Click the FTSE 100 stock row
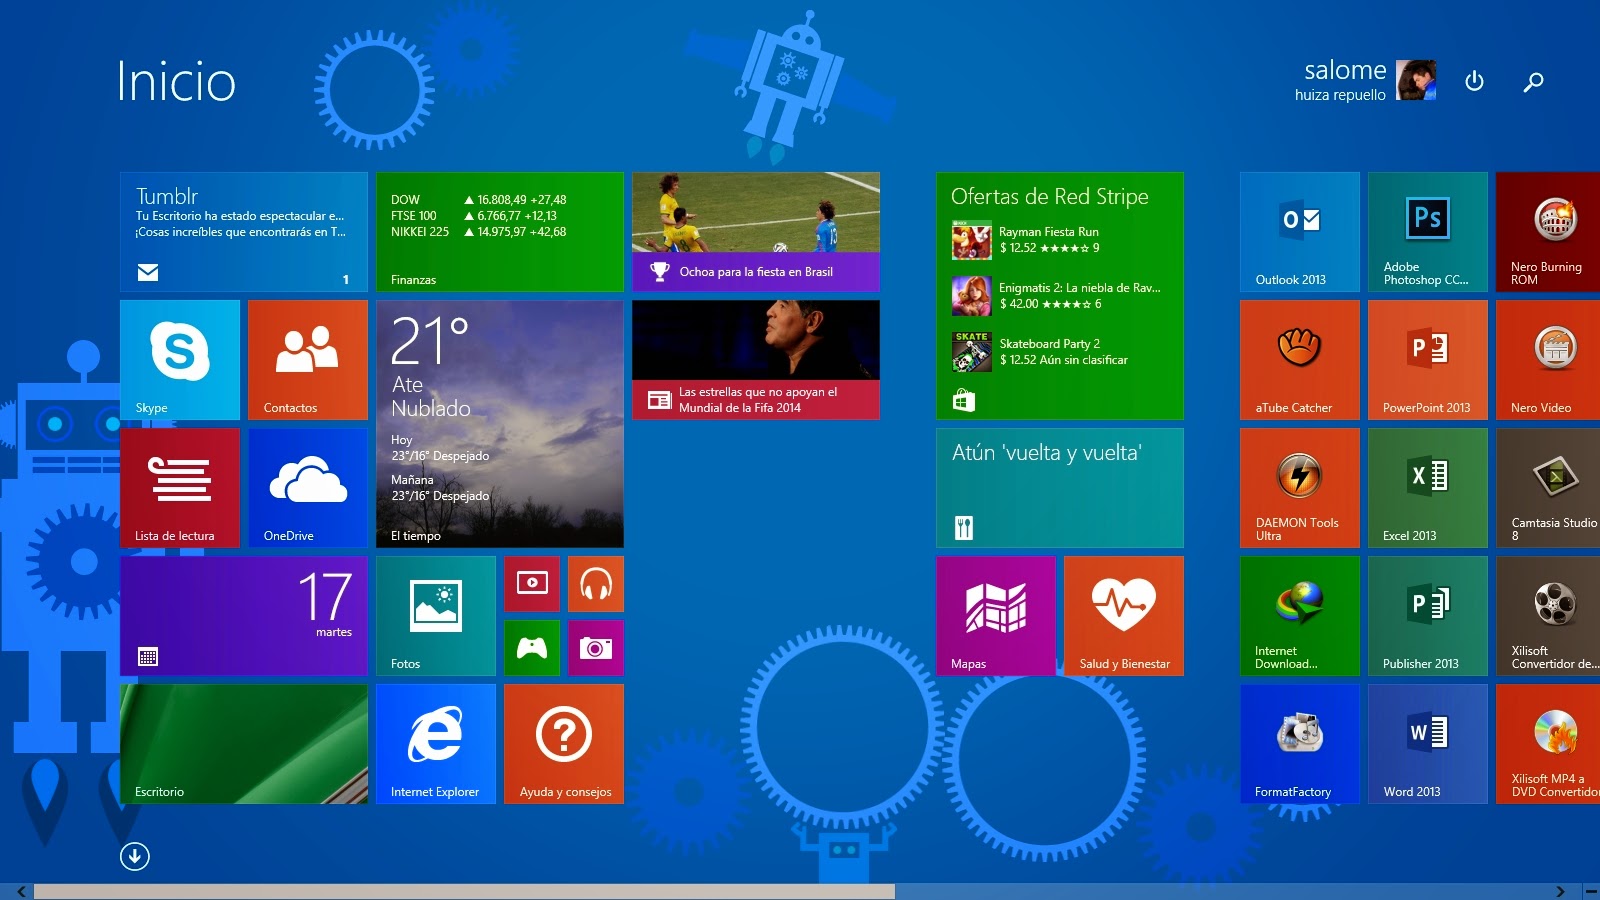This screenshot has height=900, width=1600. click(x=474, y=216)
